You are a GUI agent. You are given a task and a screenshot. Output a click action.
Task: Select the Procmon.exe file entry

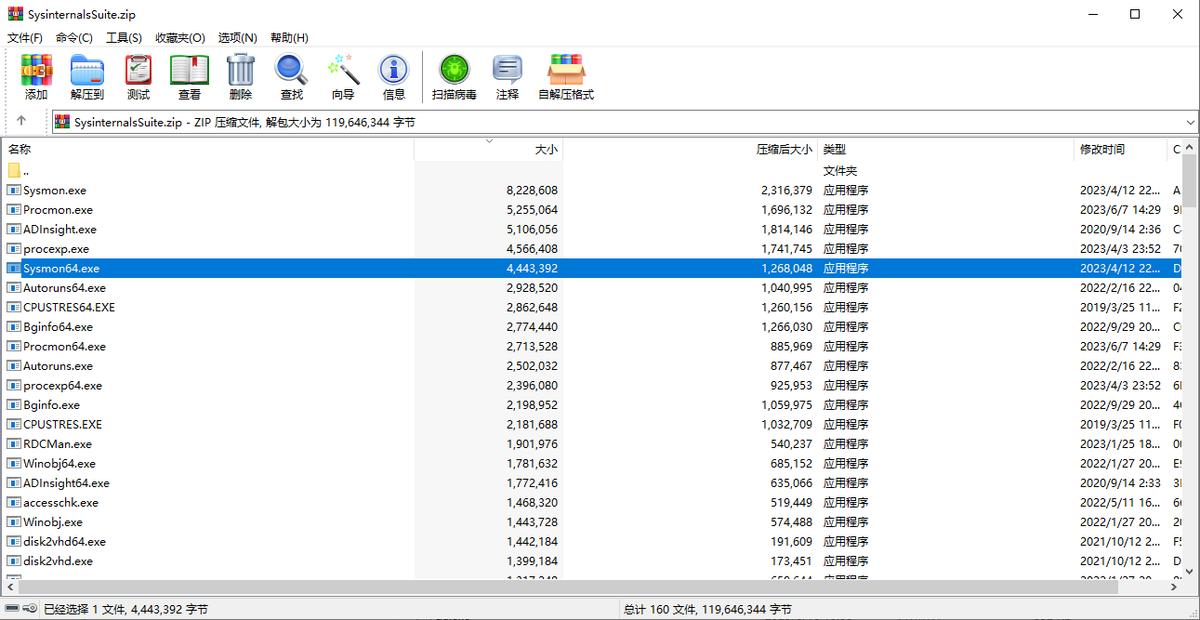[60, 209]
